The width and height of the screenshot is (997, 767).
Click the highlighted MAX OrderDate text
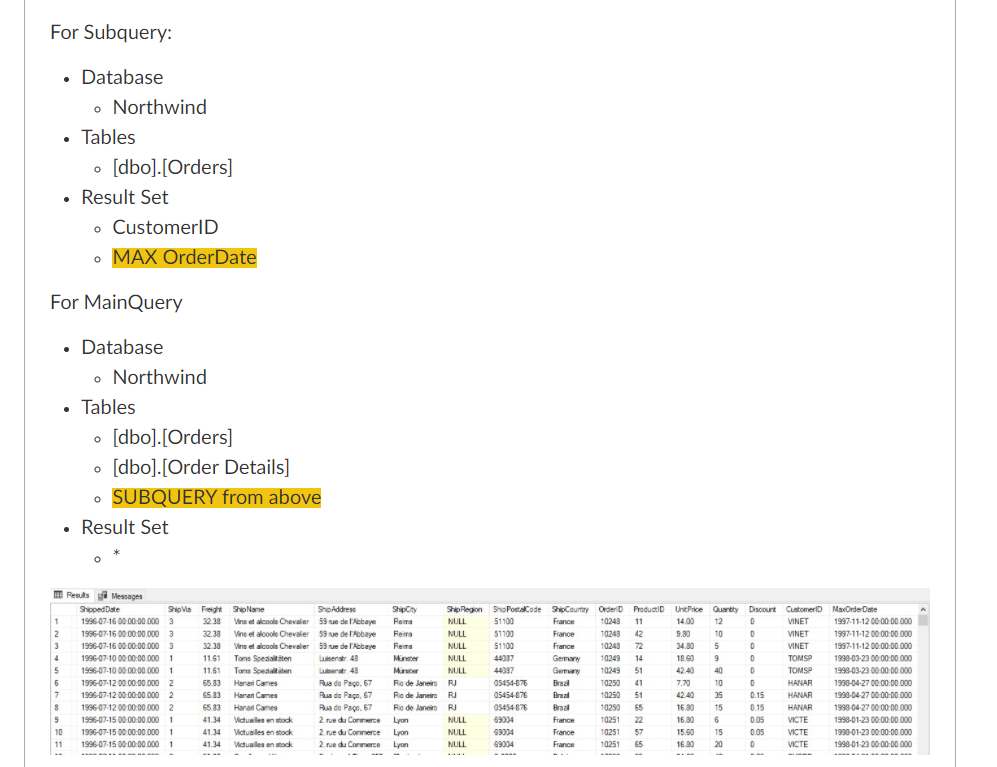(x=184, y=257)
